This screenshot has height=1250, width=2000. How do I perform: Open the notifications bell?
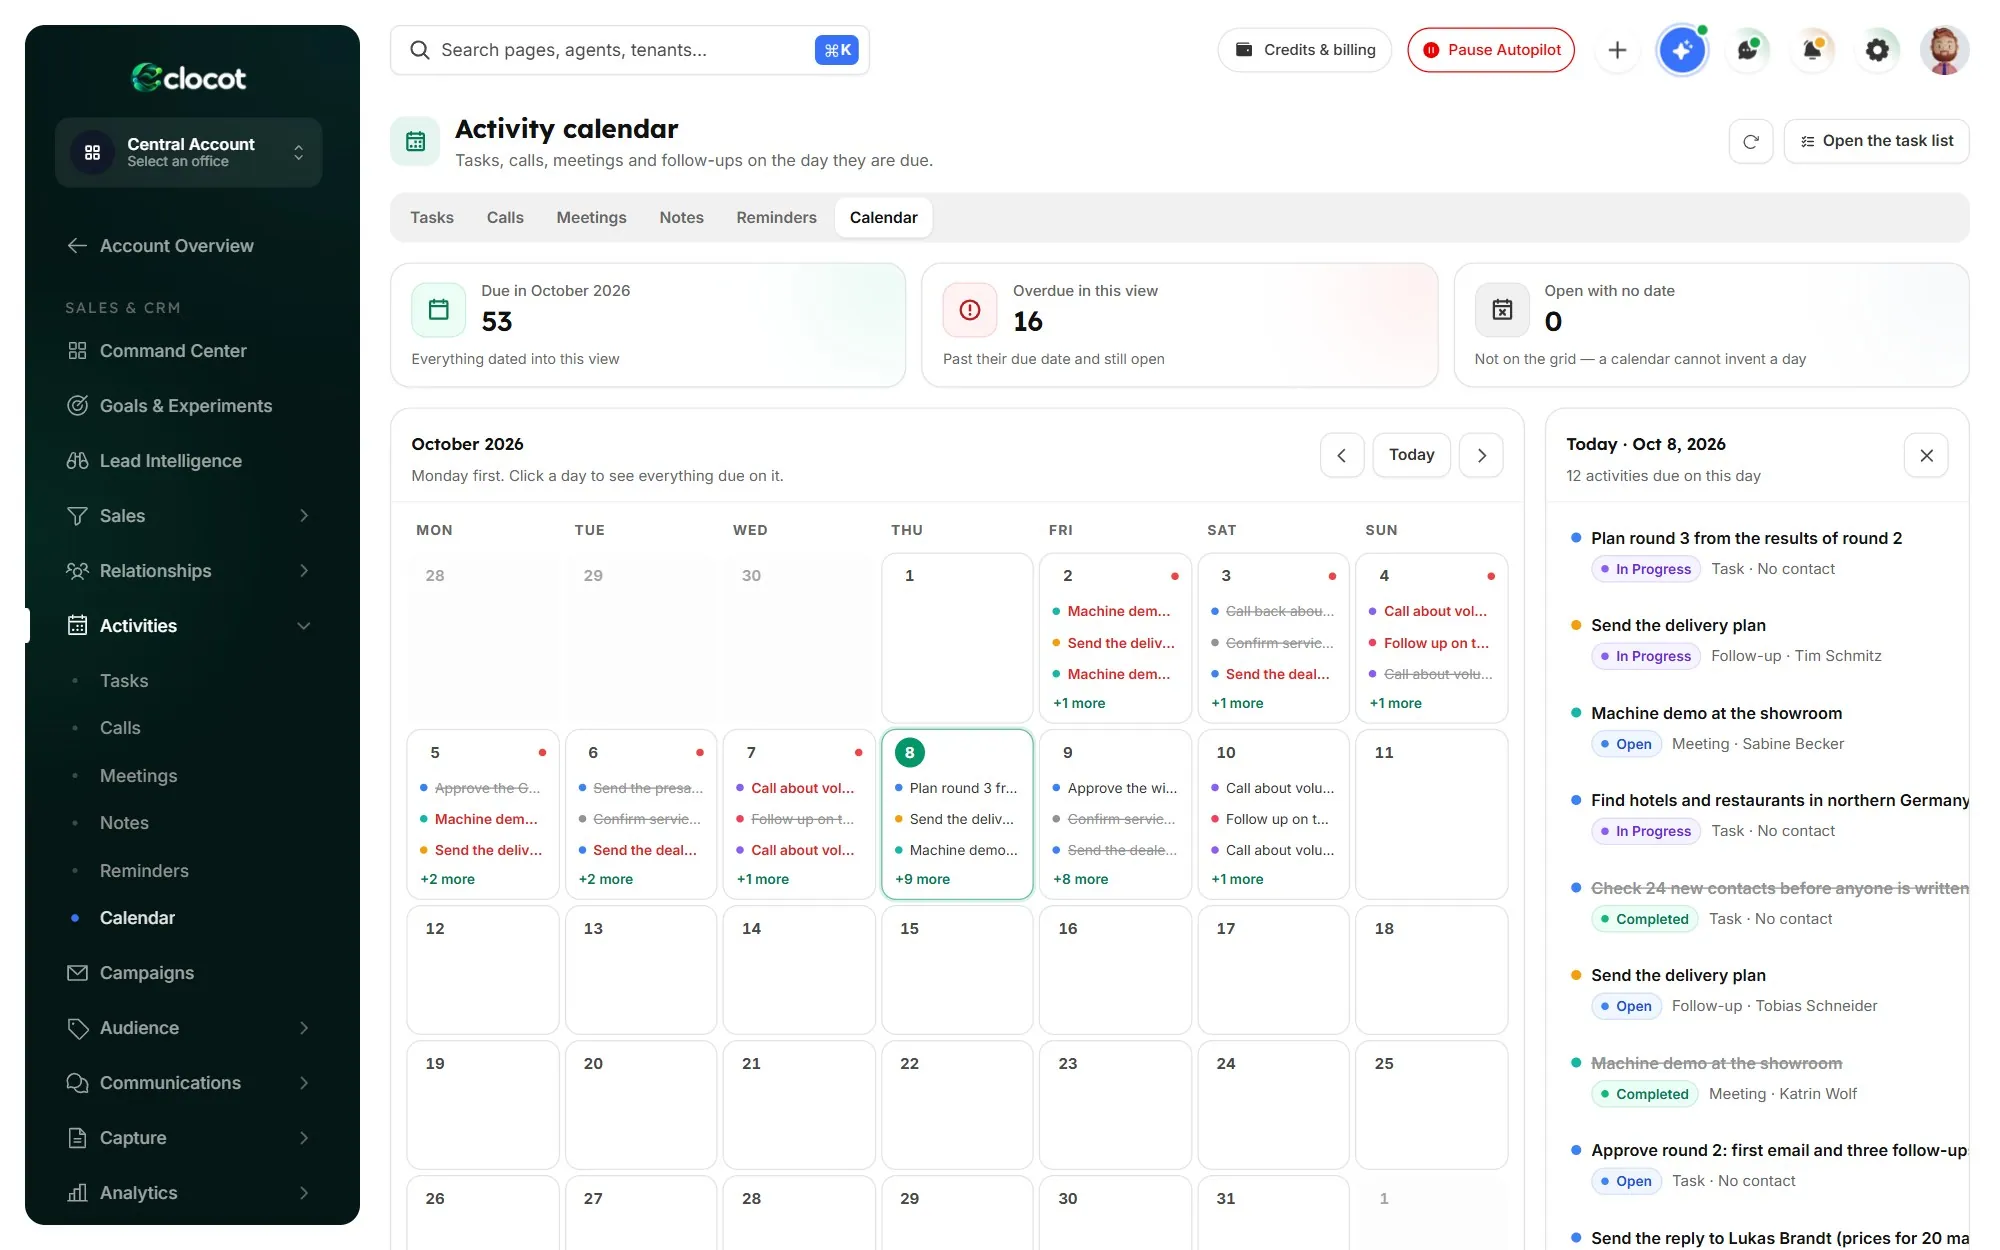coord(1812,50)
